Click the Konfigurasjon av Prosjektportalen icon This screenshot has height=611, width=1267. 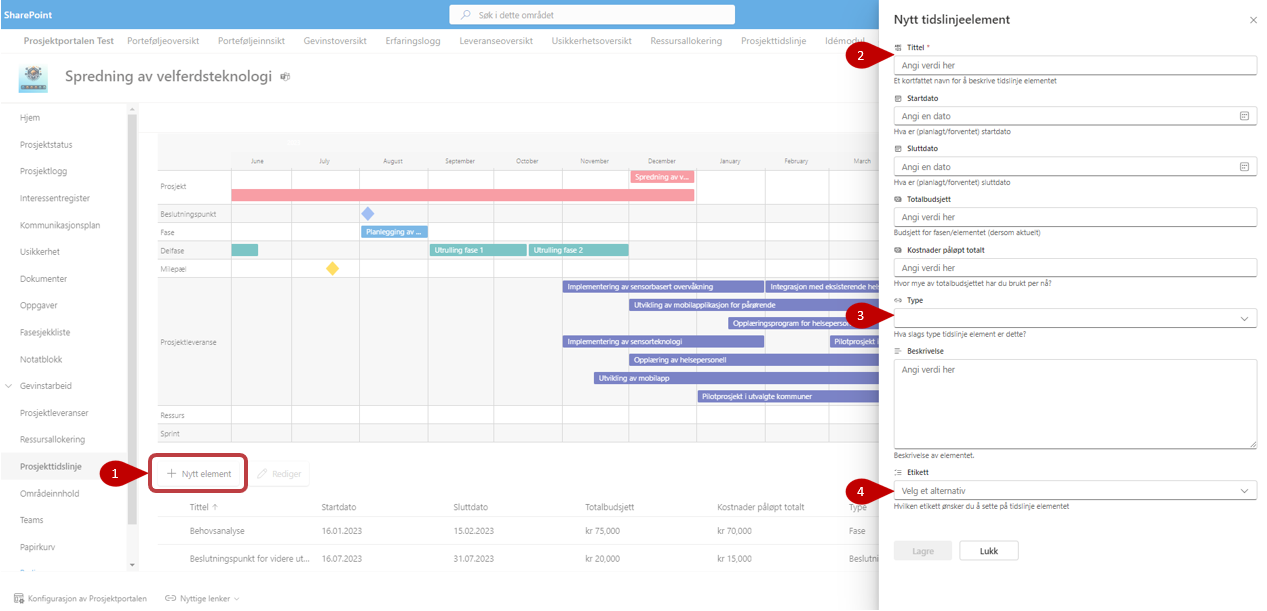[19, 598]
